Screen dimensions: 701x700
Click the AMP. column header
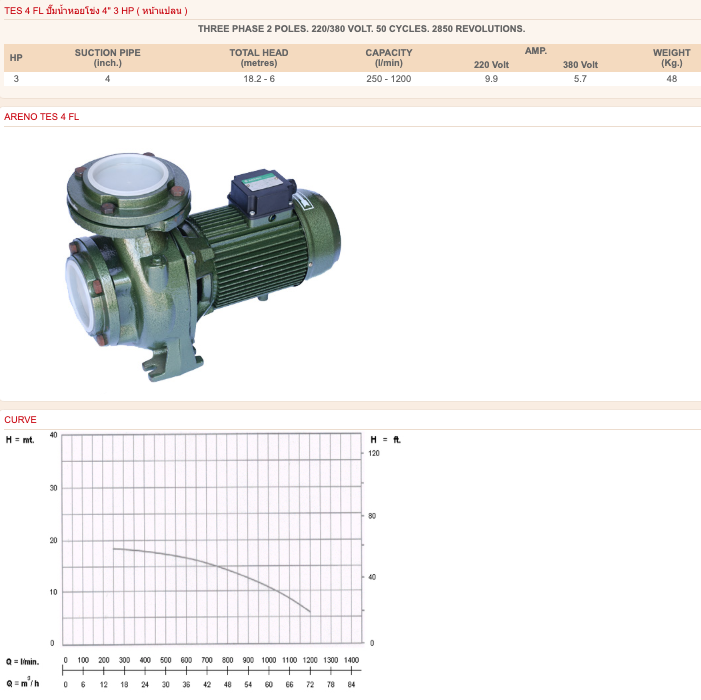pos(536,51)
